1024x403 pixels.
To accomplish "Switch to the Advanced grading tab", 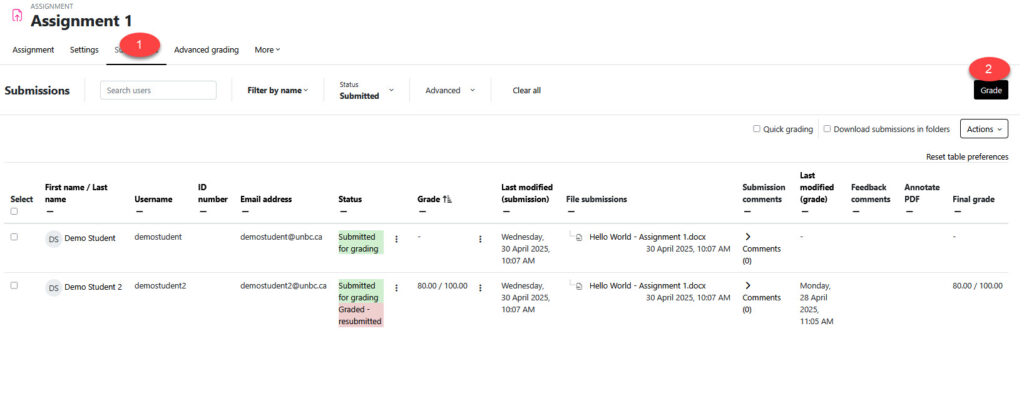I will coord(206,50).
